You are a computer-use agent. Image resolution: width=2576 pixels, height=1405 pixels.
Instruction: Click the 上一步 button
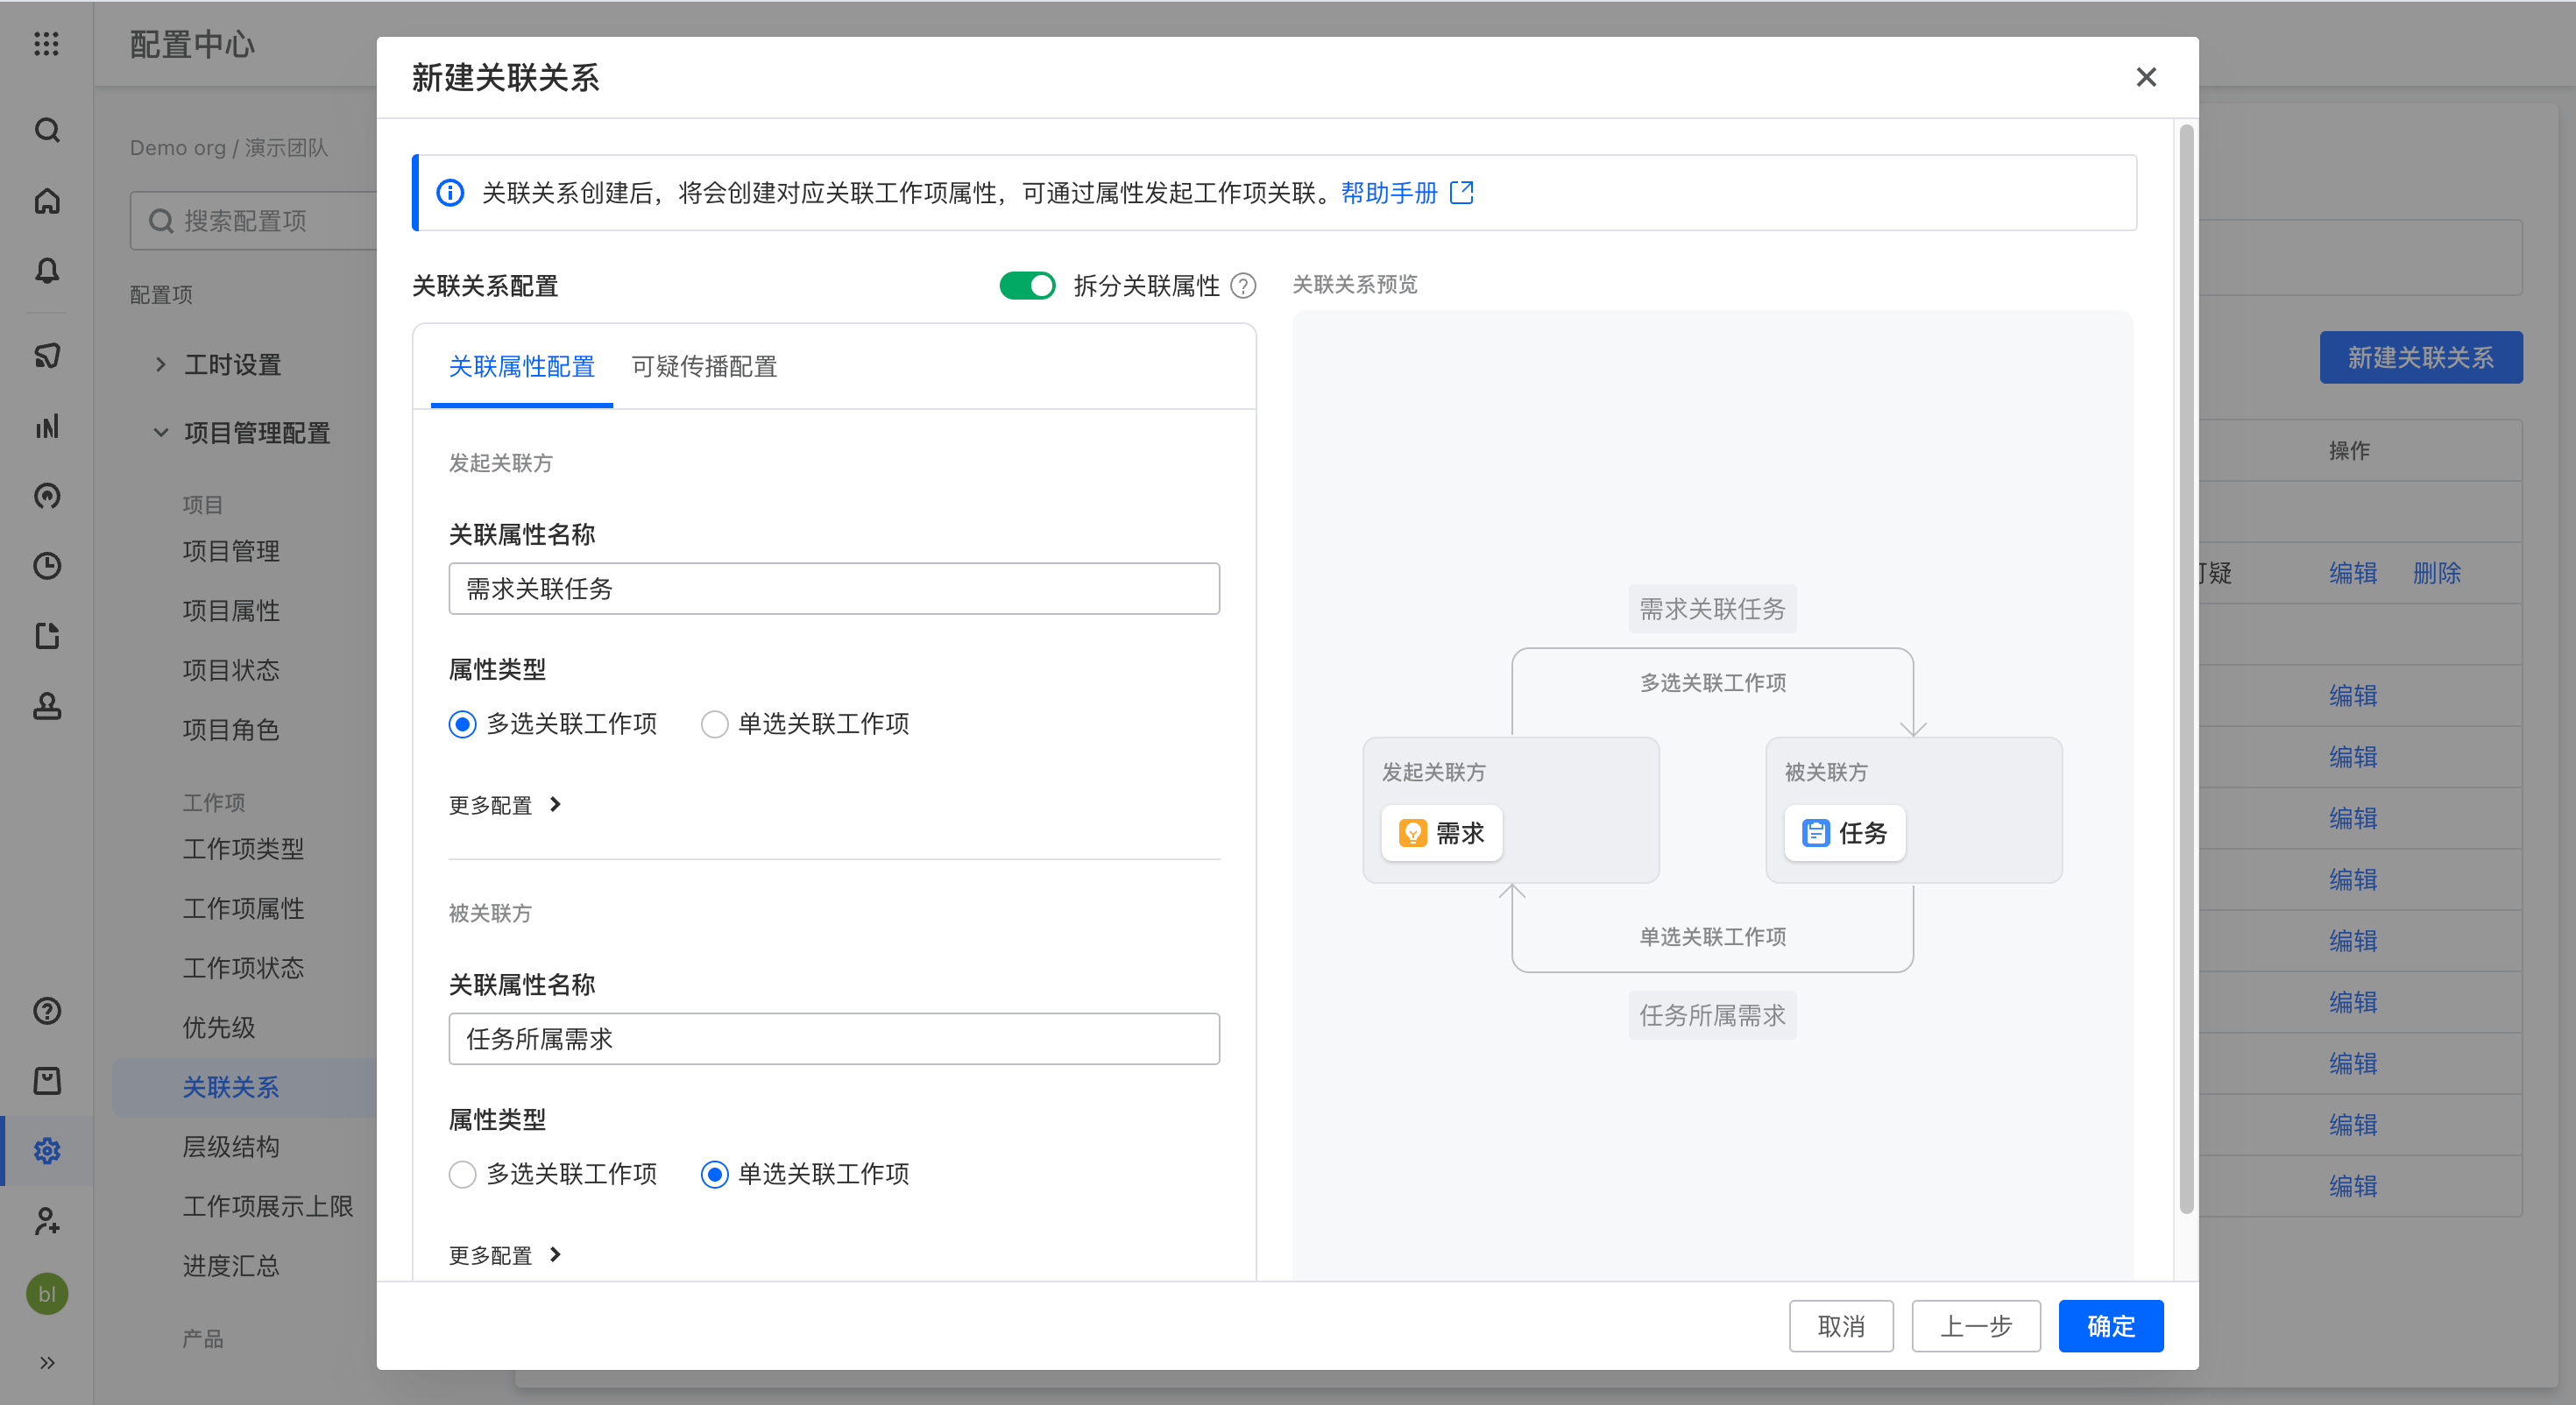(x=1976, y=1326)
